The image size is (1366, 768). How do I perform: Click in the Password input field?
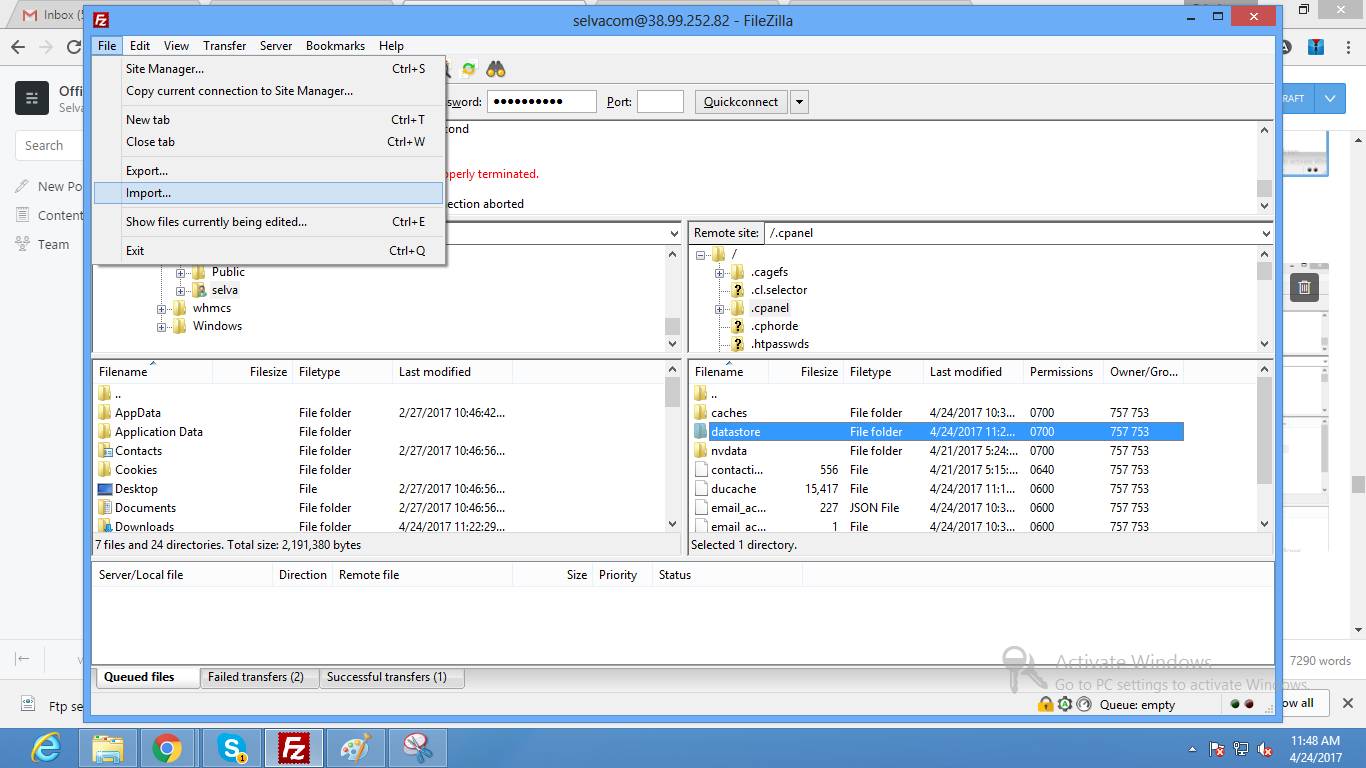(542, 102)
